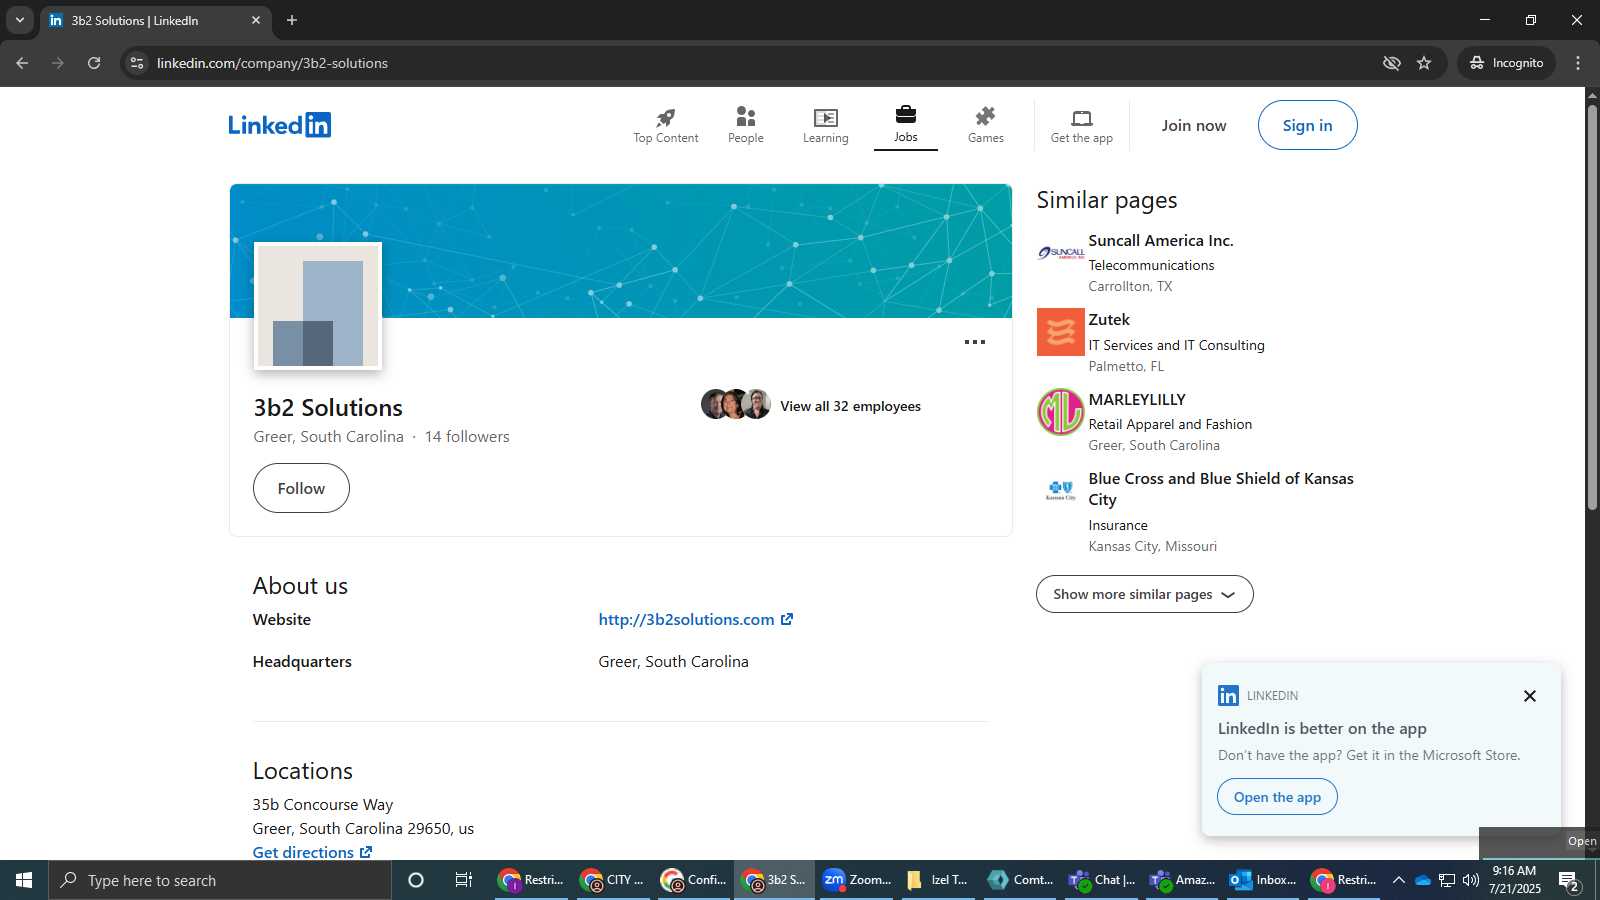
Task: Click Open the app button
Action: [x=1277, y=797]
